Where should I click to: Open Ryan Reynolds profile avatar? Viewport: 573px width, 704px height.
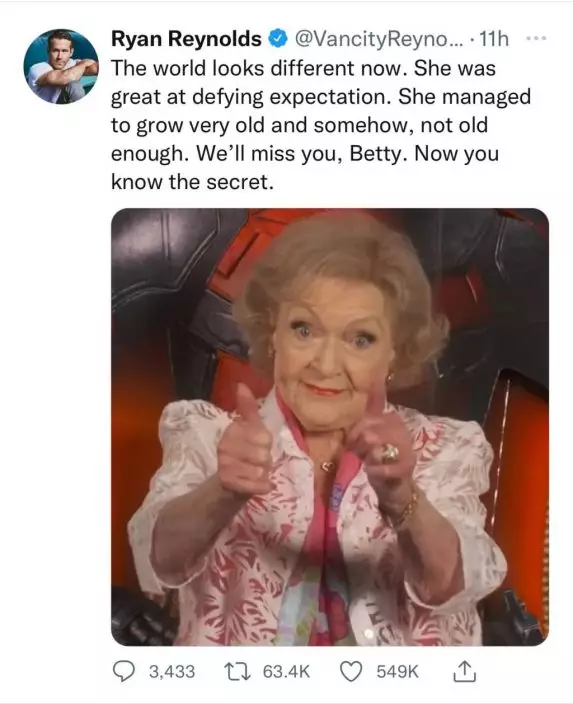point(61,67)
